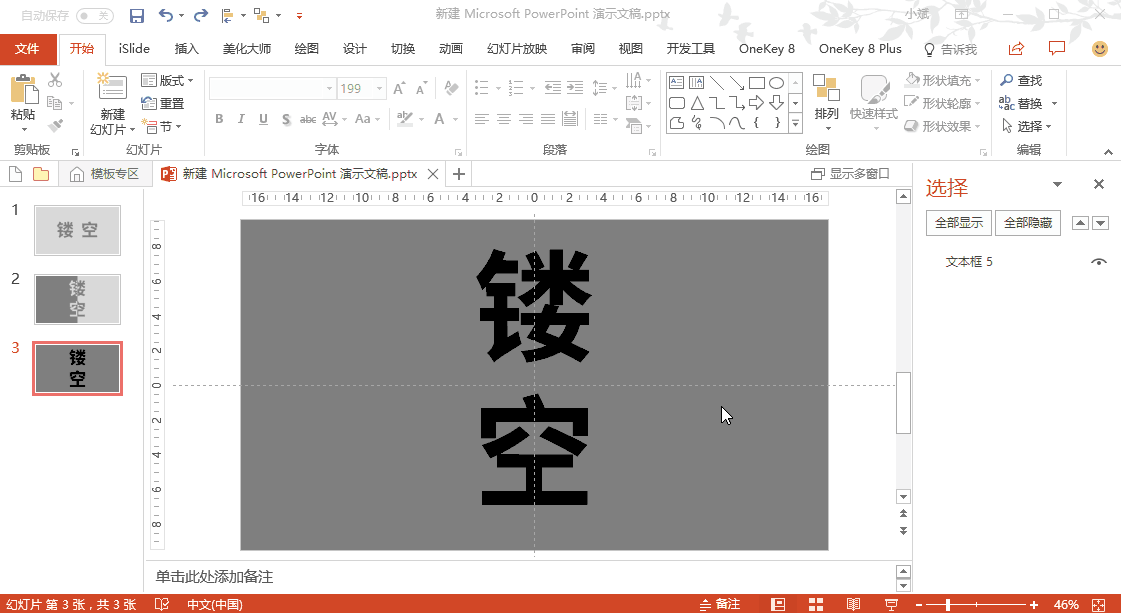Click the Show All (全部显示) button
Screen dimensions: 1121x613
[958, 223]
